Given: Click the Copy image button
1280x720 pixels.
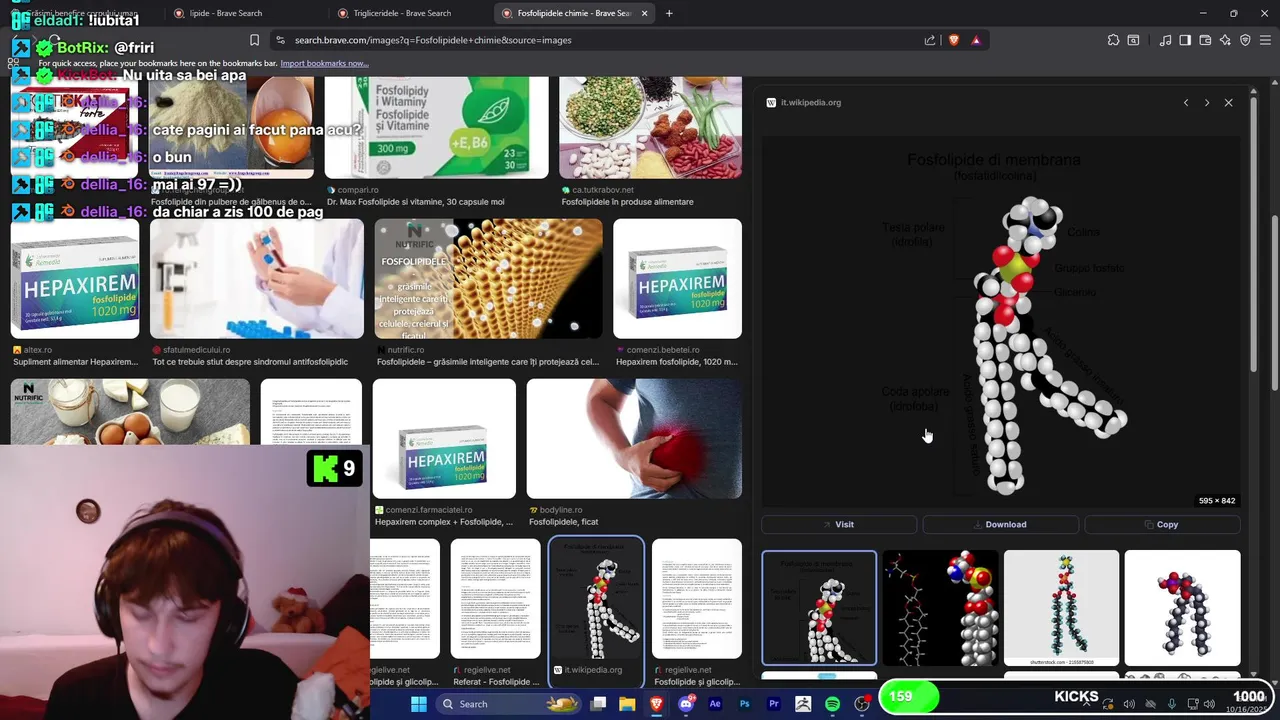Looking at the screenshot, I should coord(1162,524).
